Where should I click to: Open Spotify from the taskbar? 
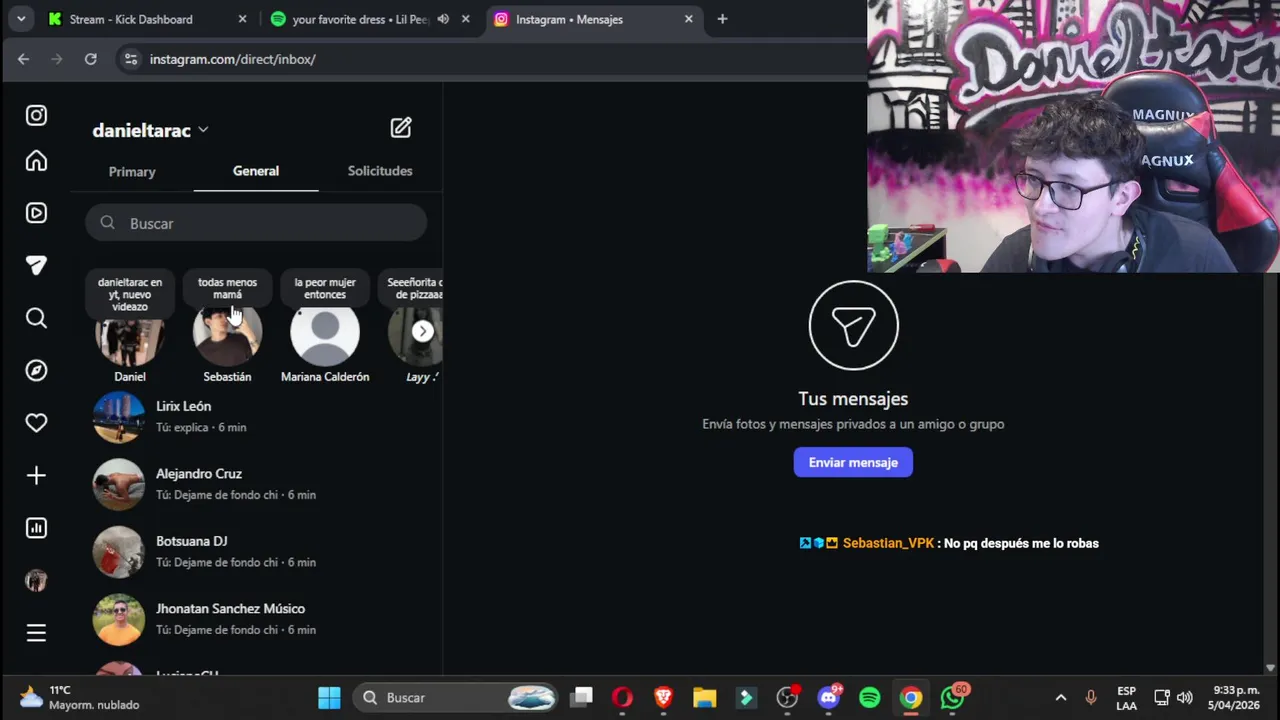[x=869, y=697]
